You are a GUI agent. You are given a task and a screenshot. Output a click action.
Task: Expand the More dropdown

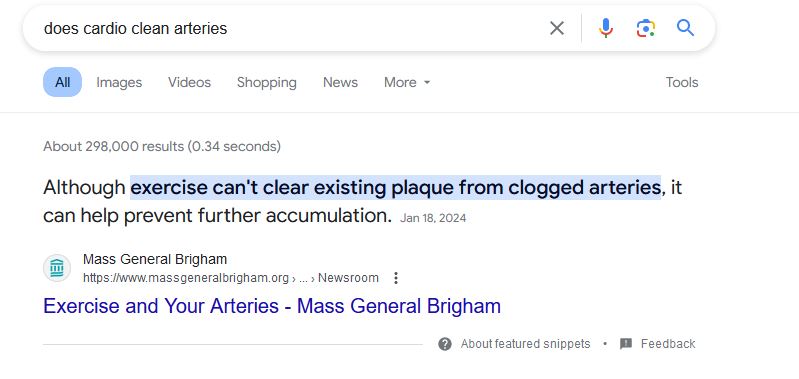click(407, 83)
